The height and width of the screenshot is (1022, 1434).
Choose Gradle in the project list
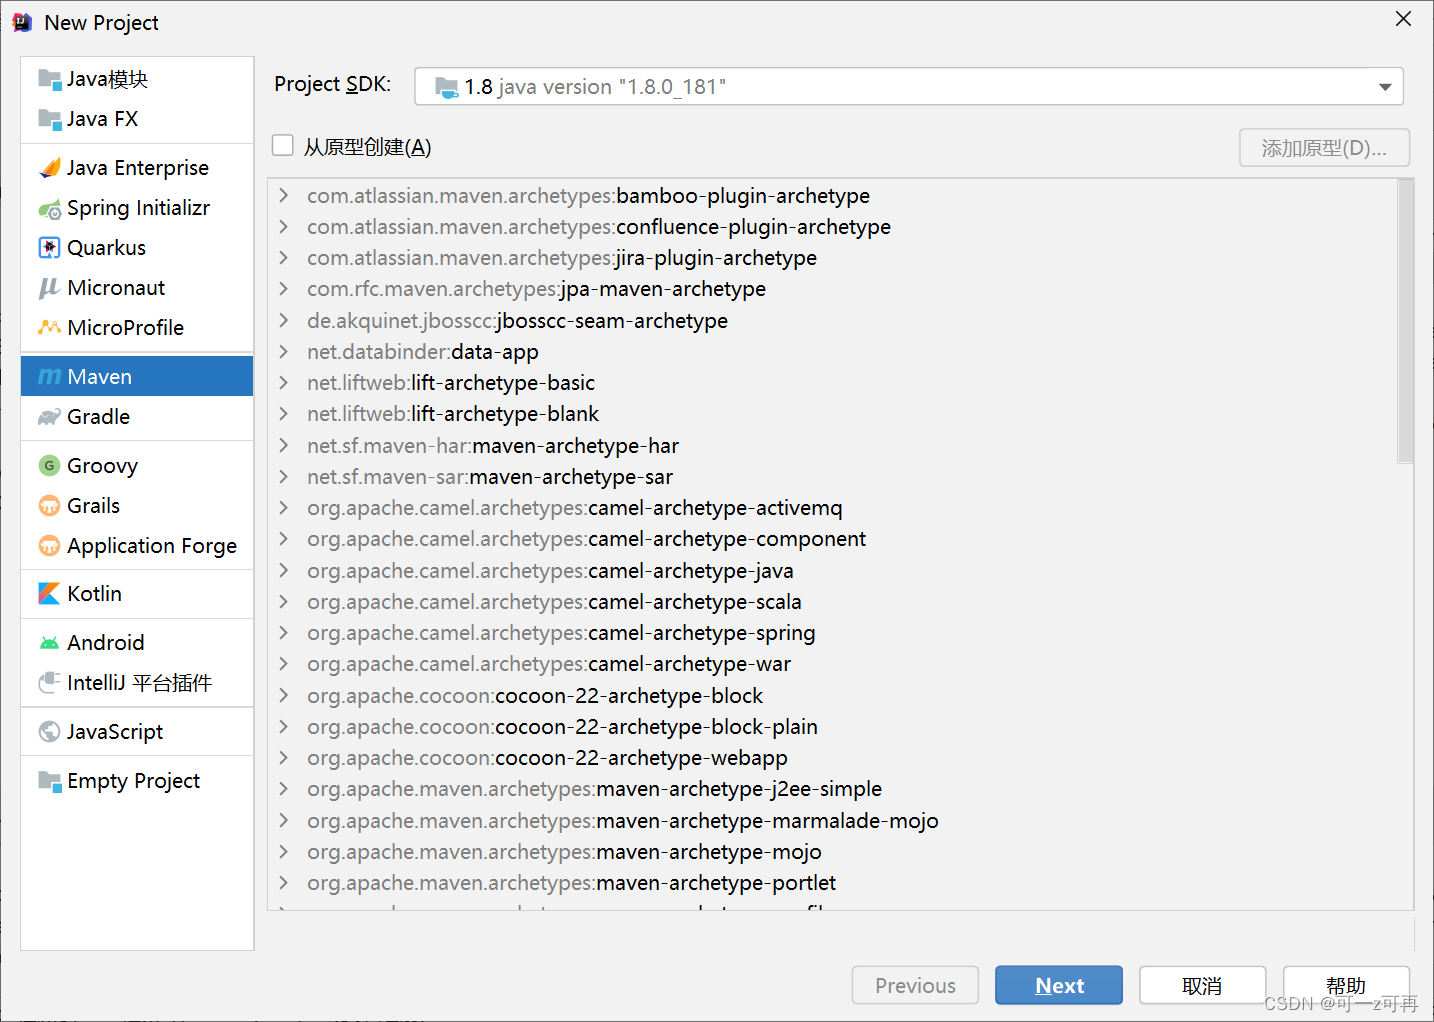[x=137, y=417]
